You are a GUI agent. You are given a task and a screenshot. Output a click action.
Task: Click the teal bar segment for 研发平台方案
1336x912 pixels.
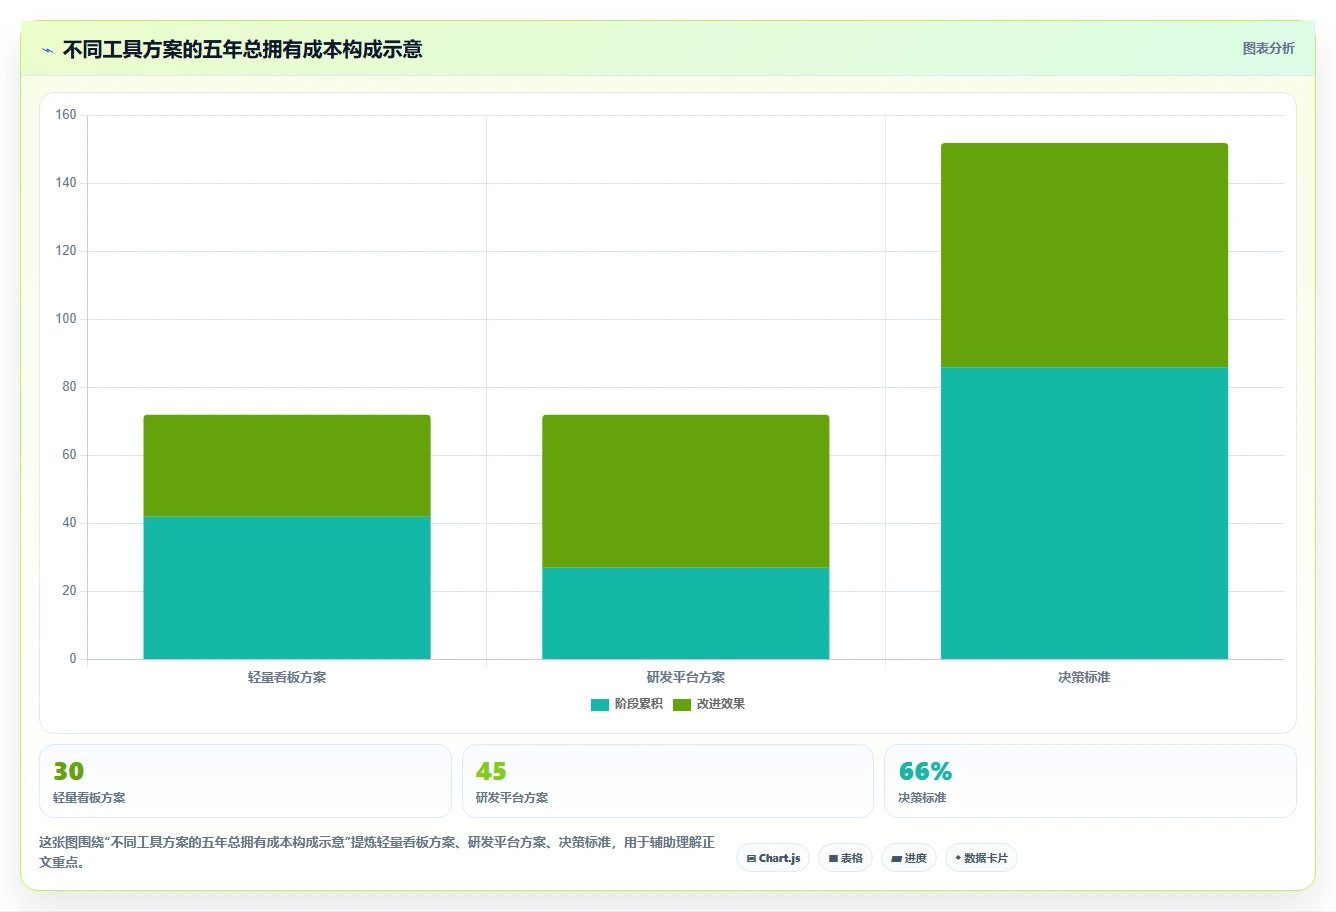point(686,613)
